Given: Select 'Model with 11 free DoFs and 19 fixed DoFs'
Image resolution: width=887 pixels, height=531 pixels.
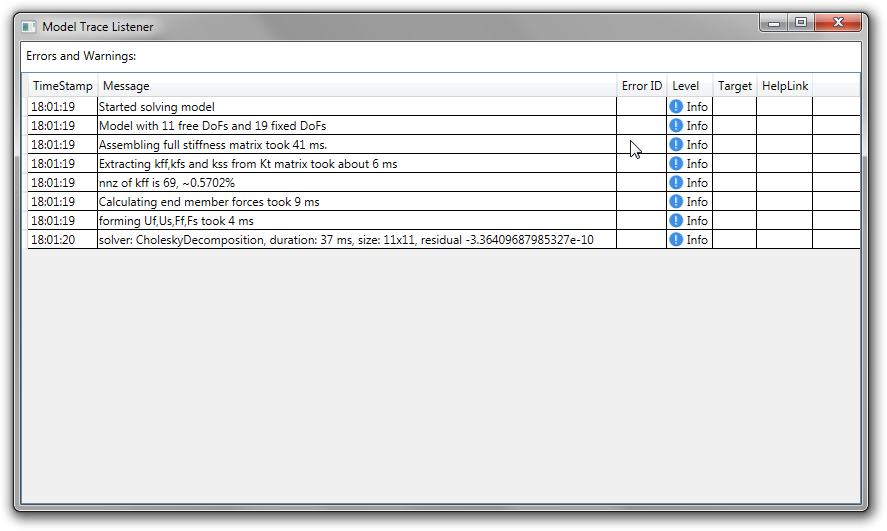Looking at the screenshot, I should 213,126.
